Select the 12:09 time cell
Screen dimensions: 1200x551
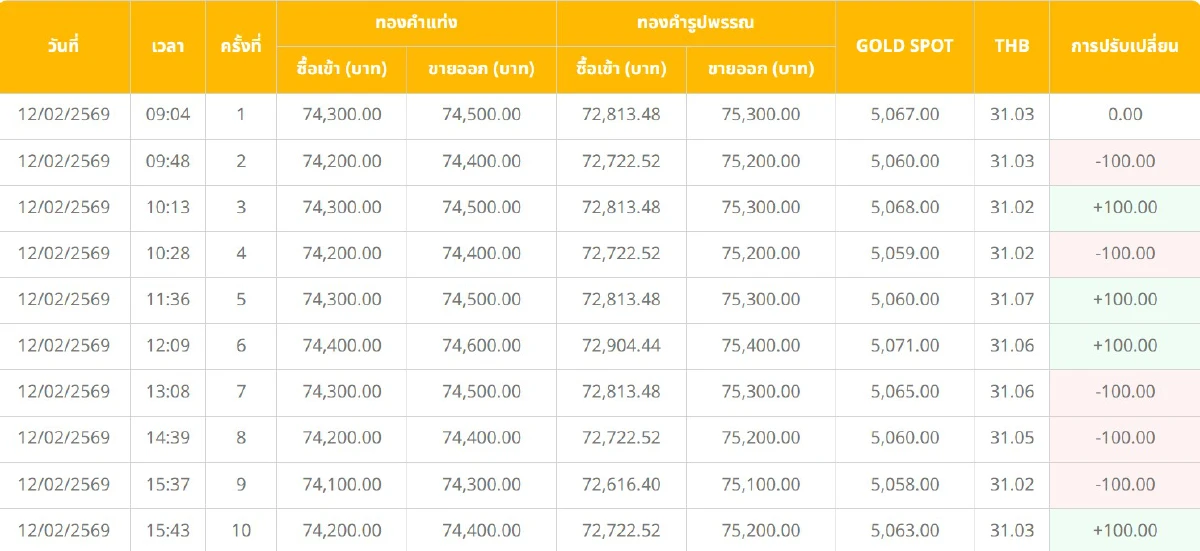pos(168,345)
